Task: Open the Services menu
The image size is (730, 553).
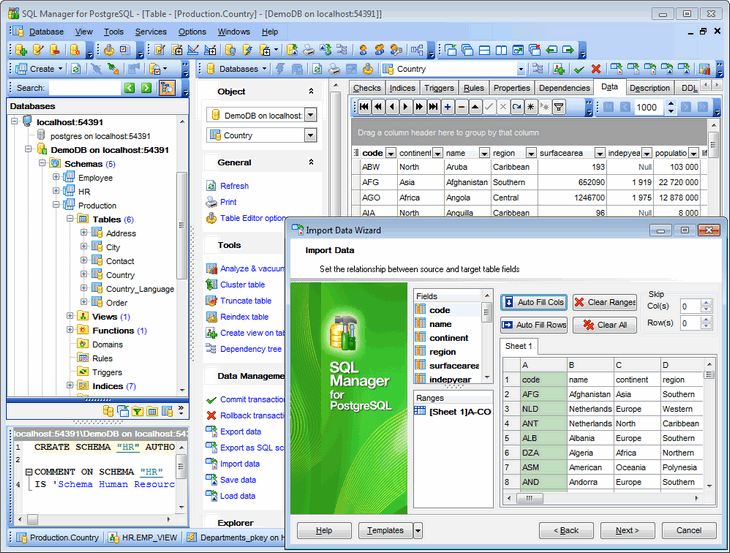Action: (x=151, y=32)
